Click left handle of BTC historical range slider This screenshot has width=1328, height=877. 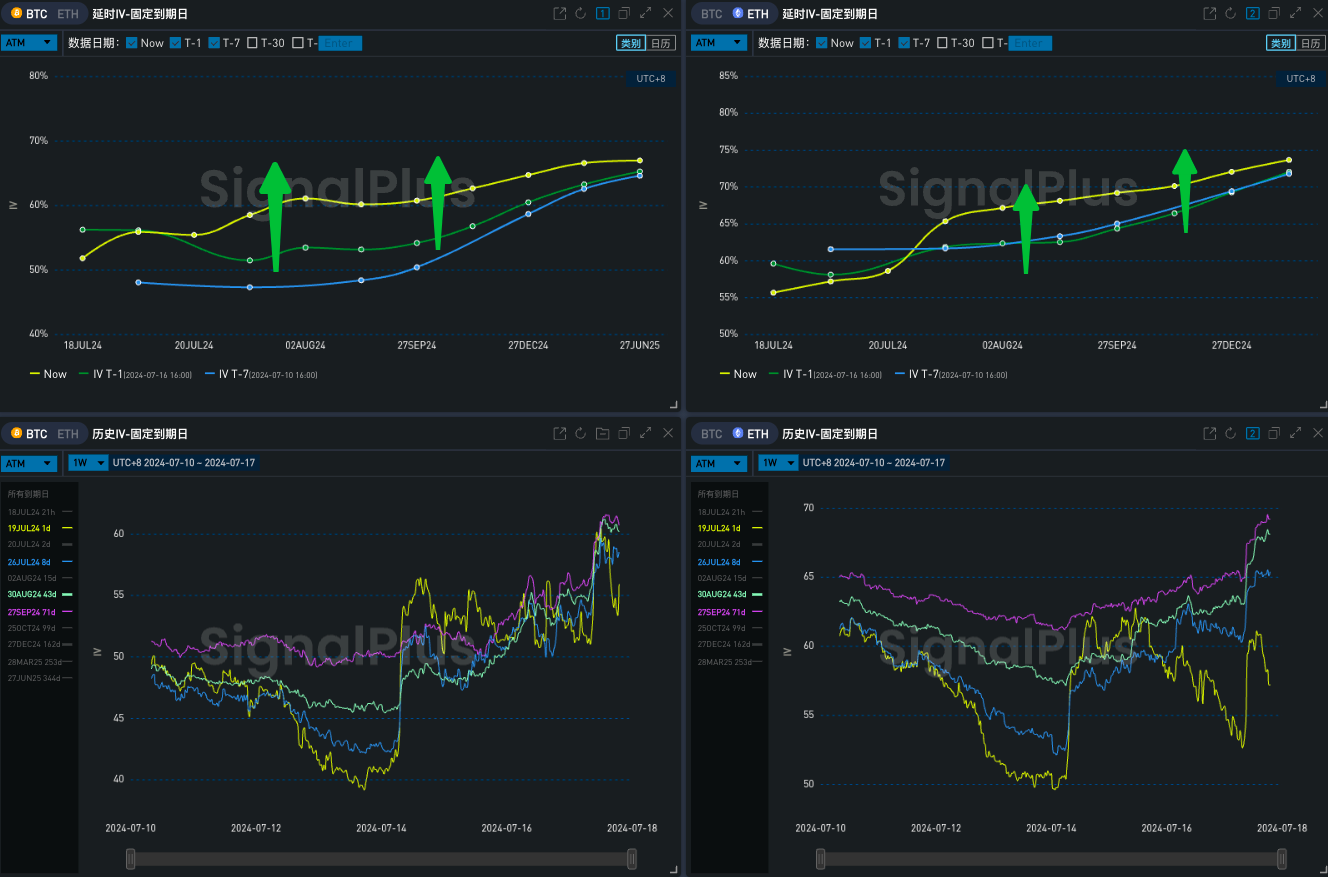click(130, 859)
